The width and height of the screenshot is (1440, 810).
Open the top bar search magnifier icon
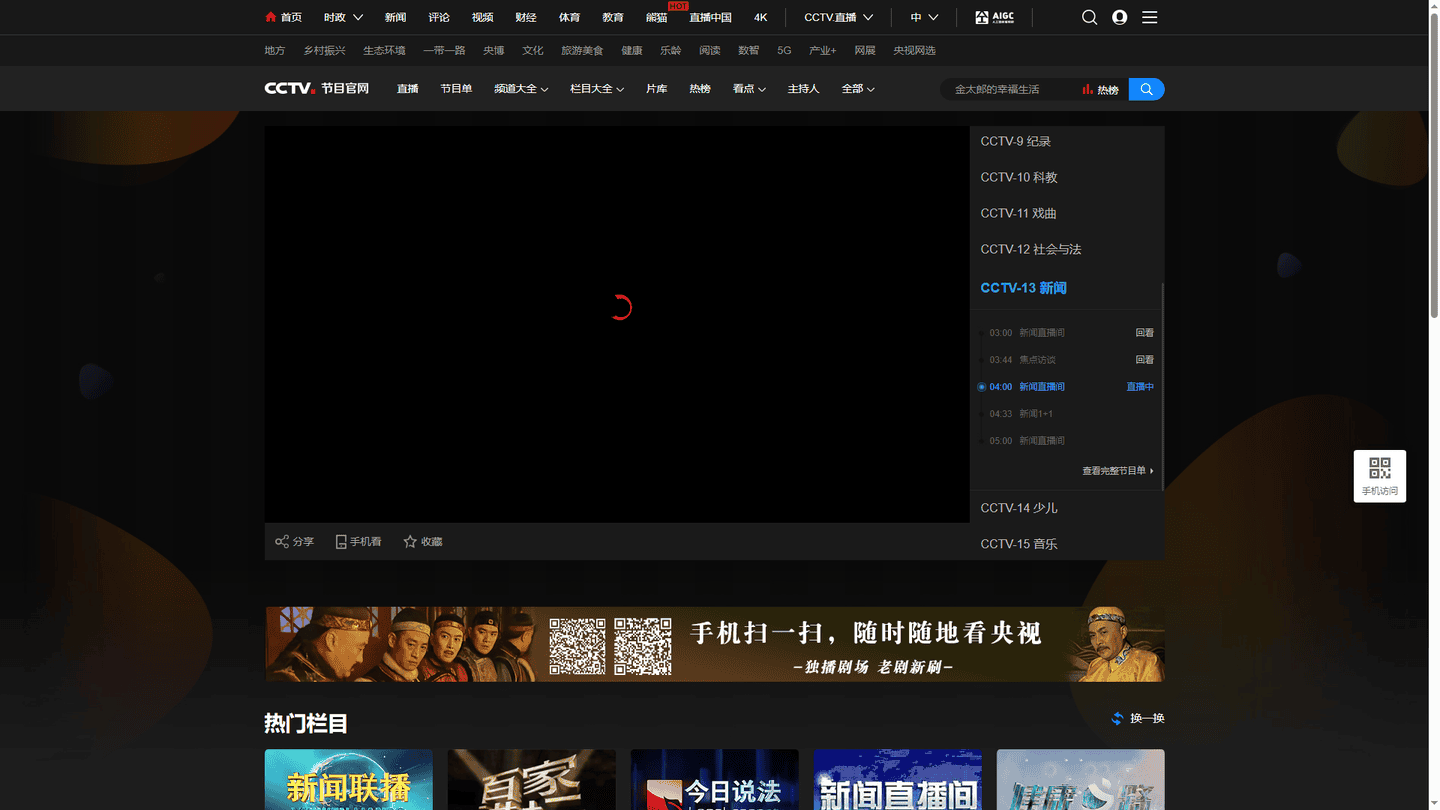[1090, 17]
